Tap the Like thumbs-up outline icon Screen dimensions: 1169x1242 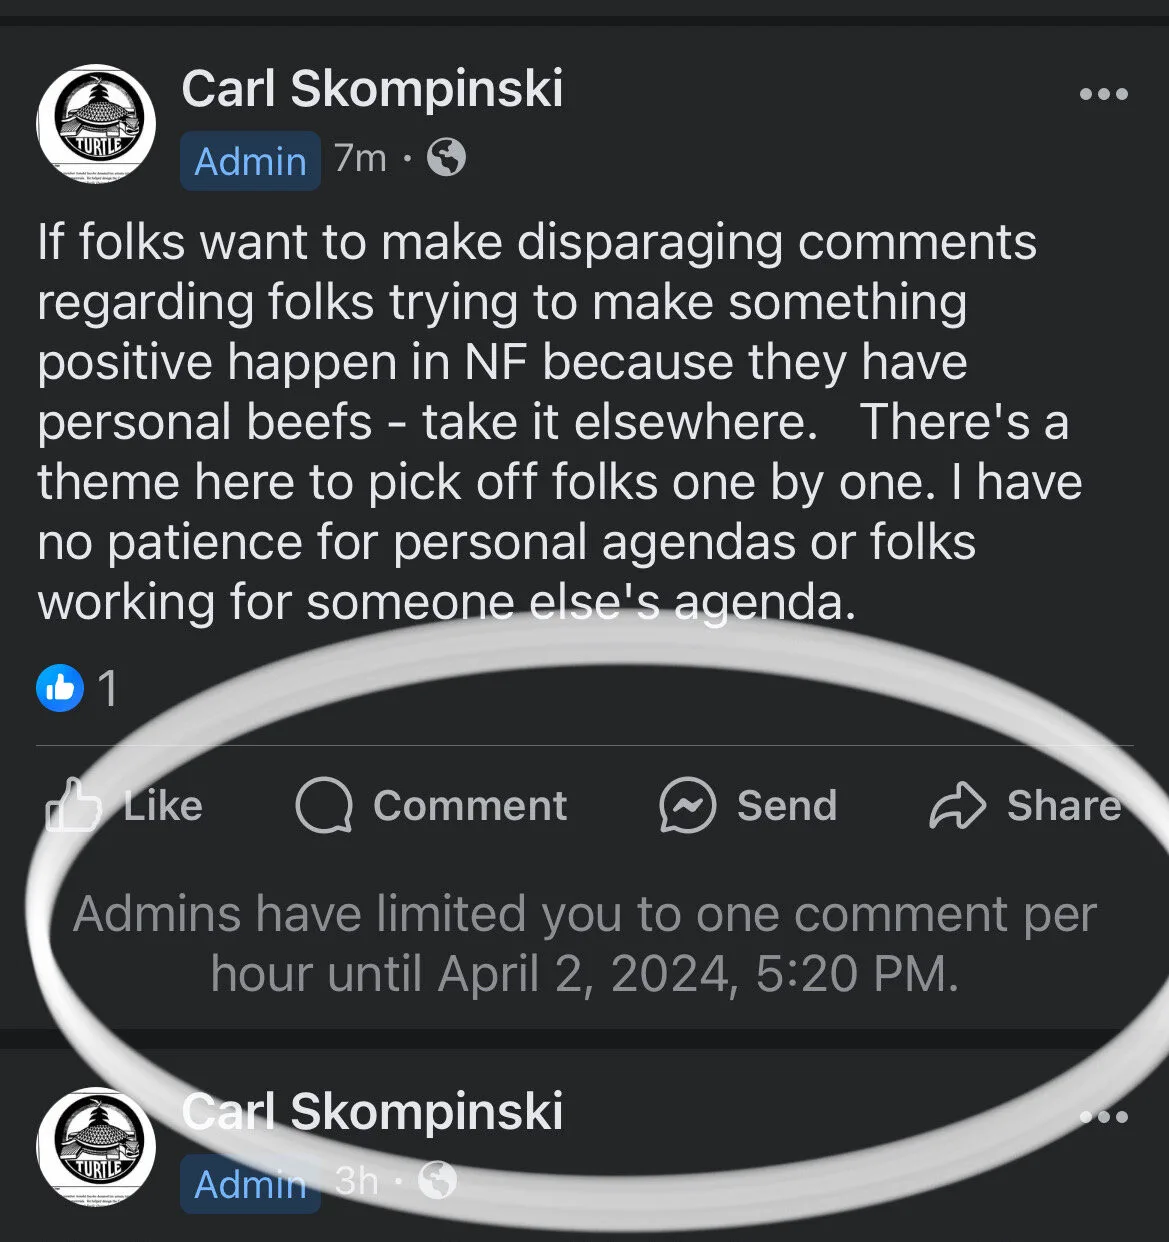74,805
